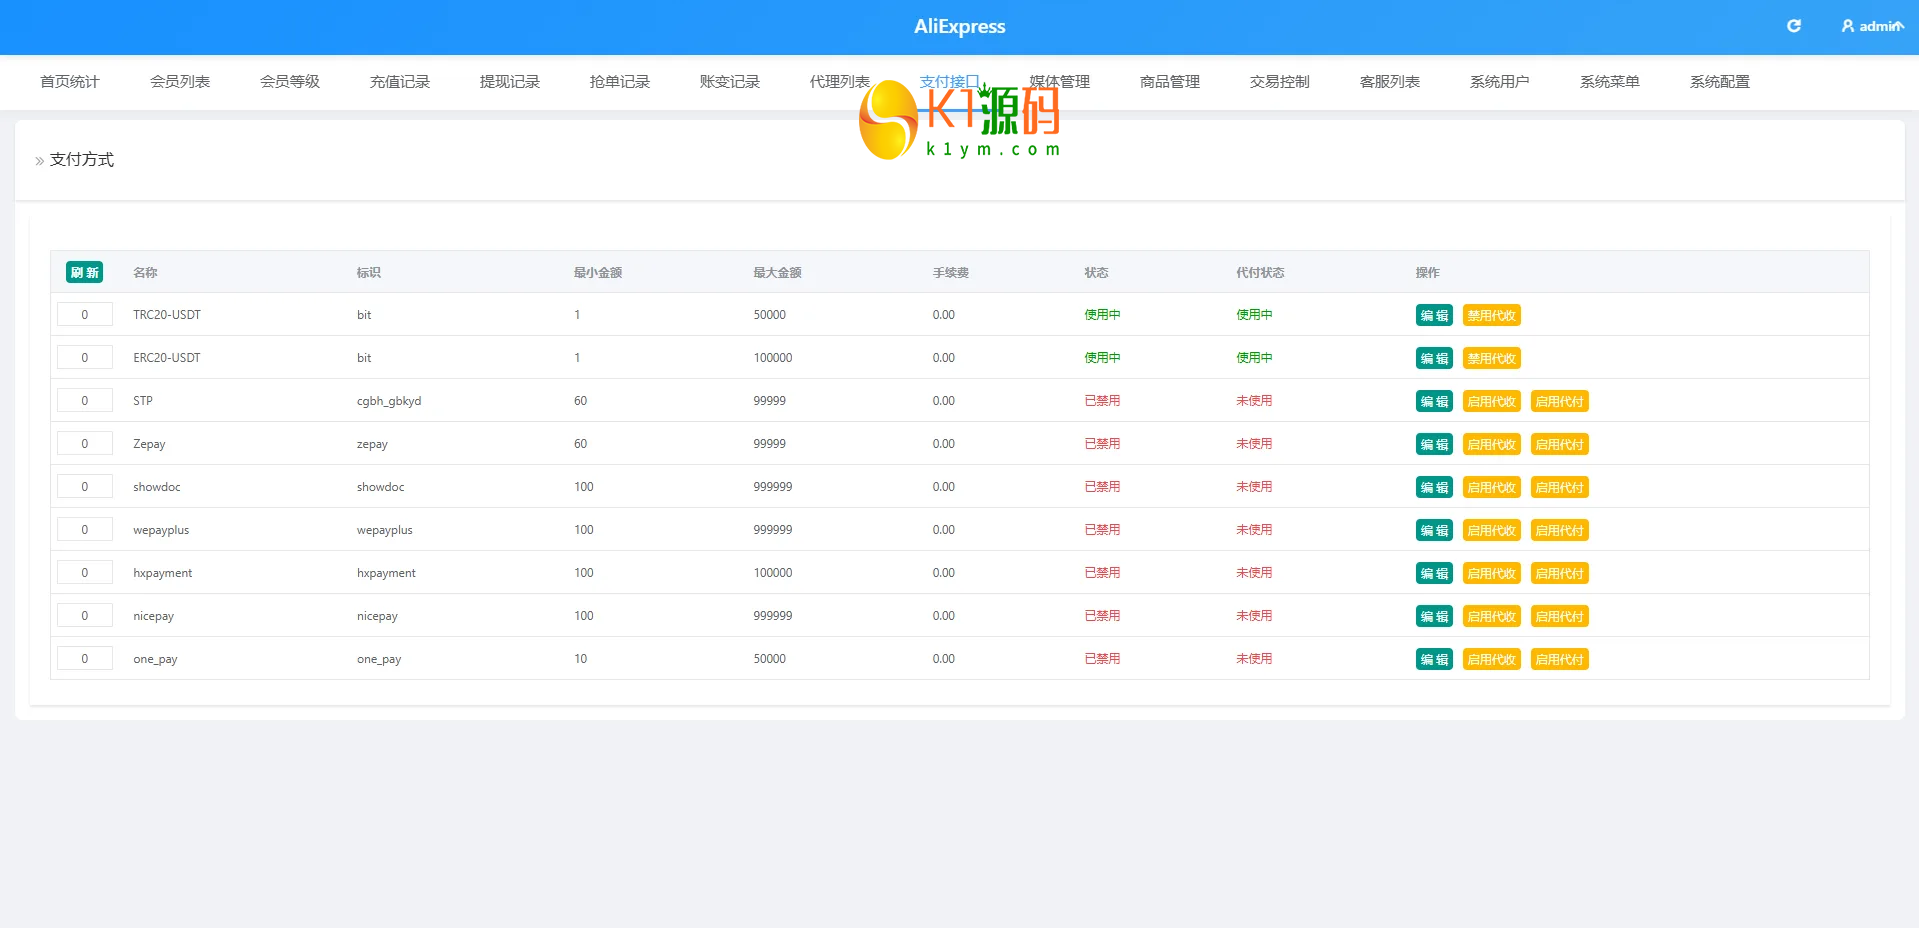Click sort input for one_pay row

pyautogui.click(x=85, y=659)
